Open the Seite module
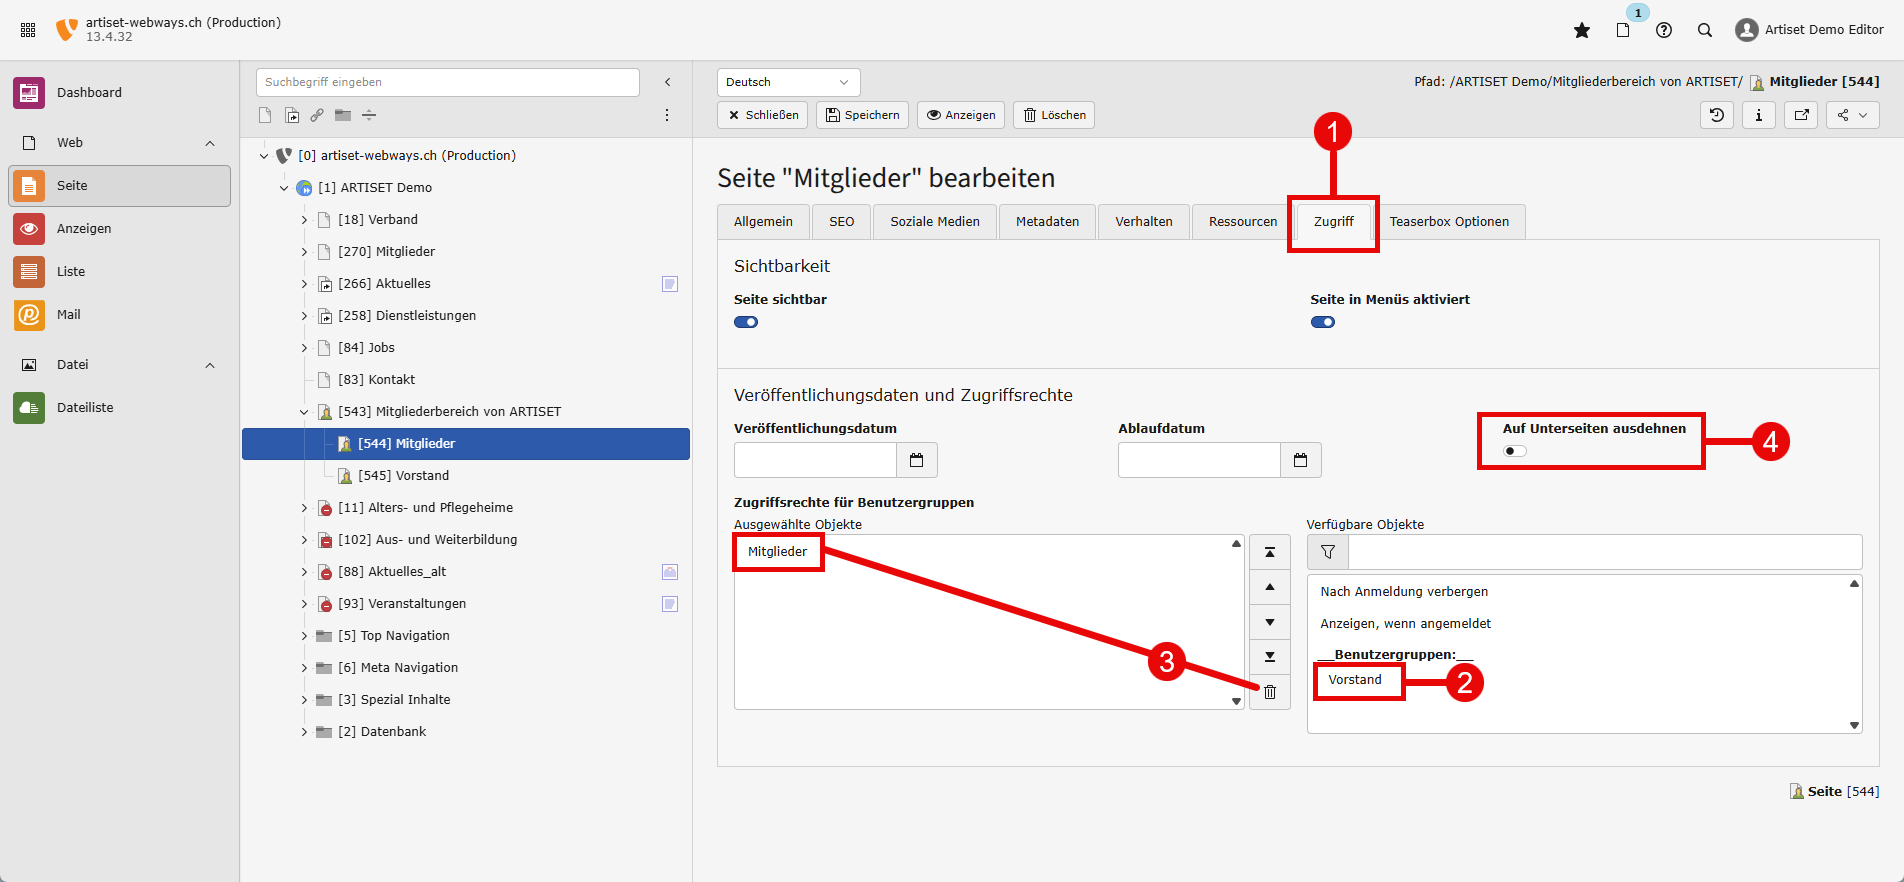This screenshot has height=882, width=1904. coord(120,186)
